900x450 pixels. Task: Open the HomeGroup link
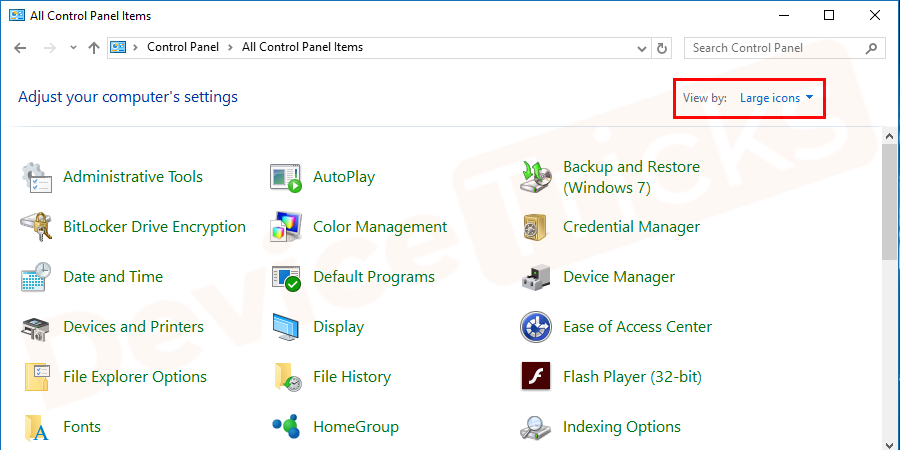(356, 427)
